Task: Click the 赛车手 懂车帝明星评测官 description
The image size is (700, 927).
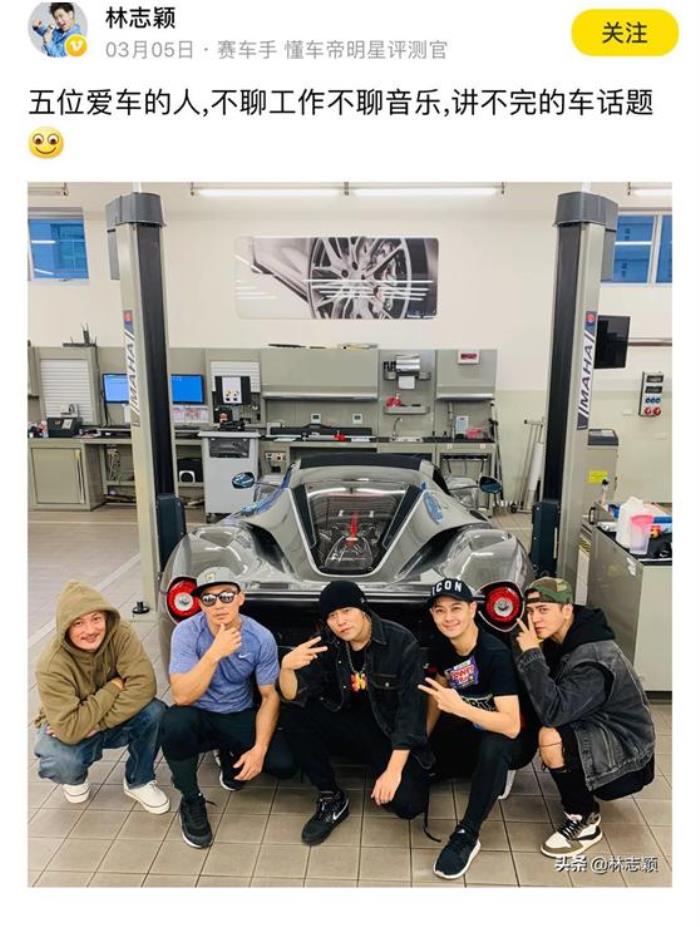Action: 332,50
